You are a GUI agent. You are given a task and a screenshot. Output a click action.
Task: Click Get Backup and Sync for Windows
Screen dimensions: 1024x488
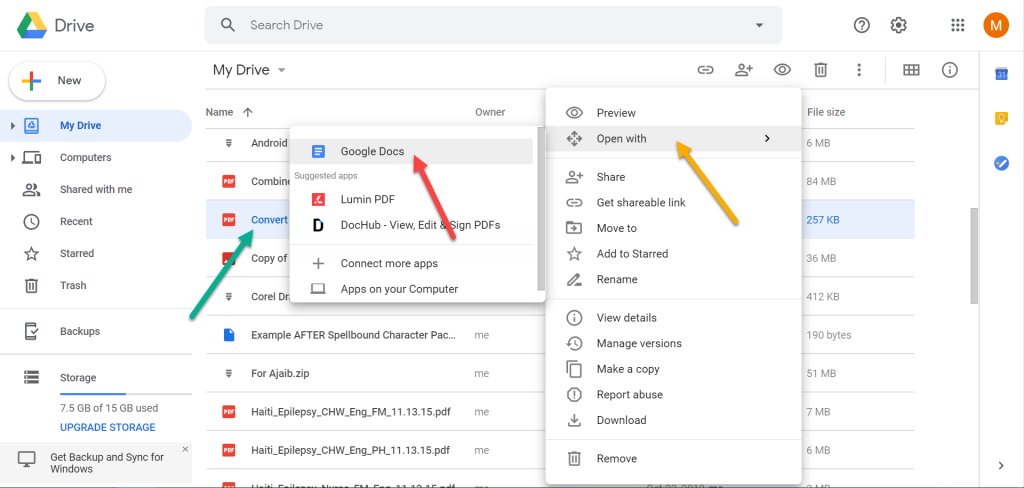tap(107, 463)
